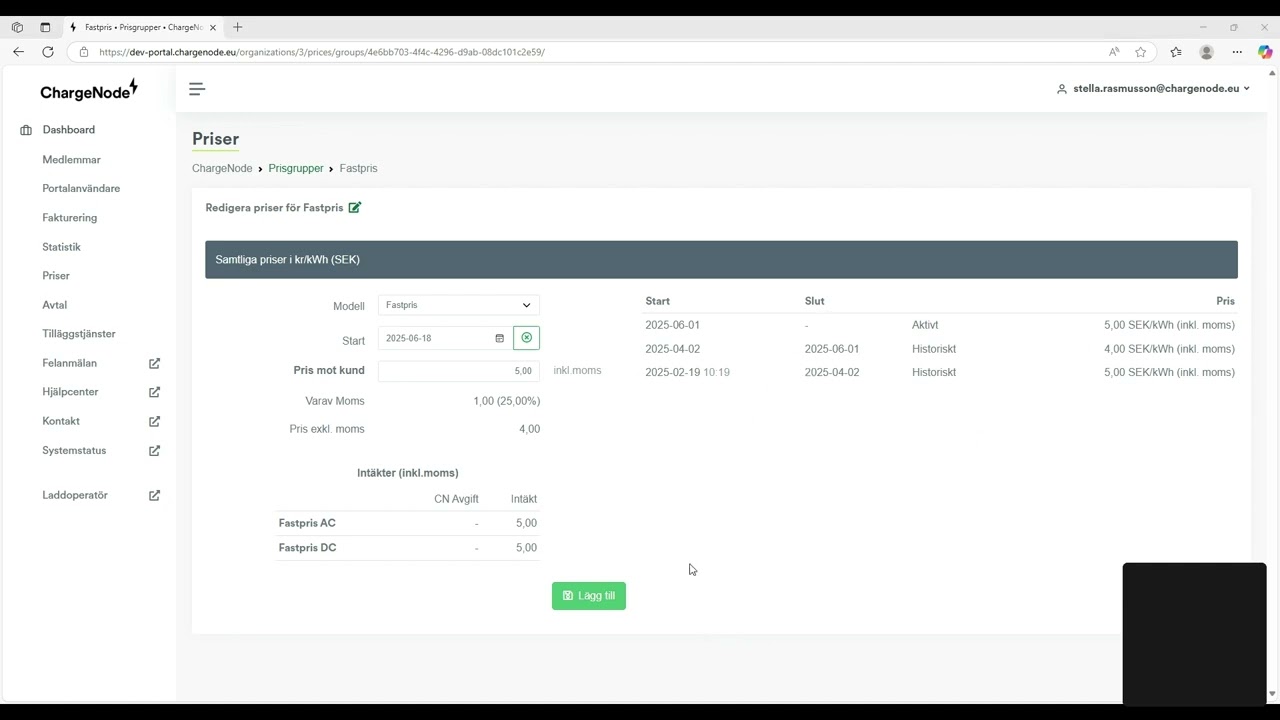Click the Fastpris DC row label
1280x720 pixels.
tap(307, 548)
